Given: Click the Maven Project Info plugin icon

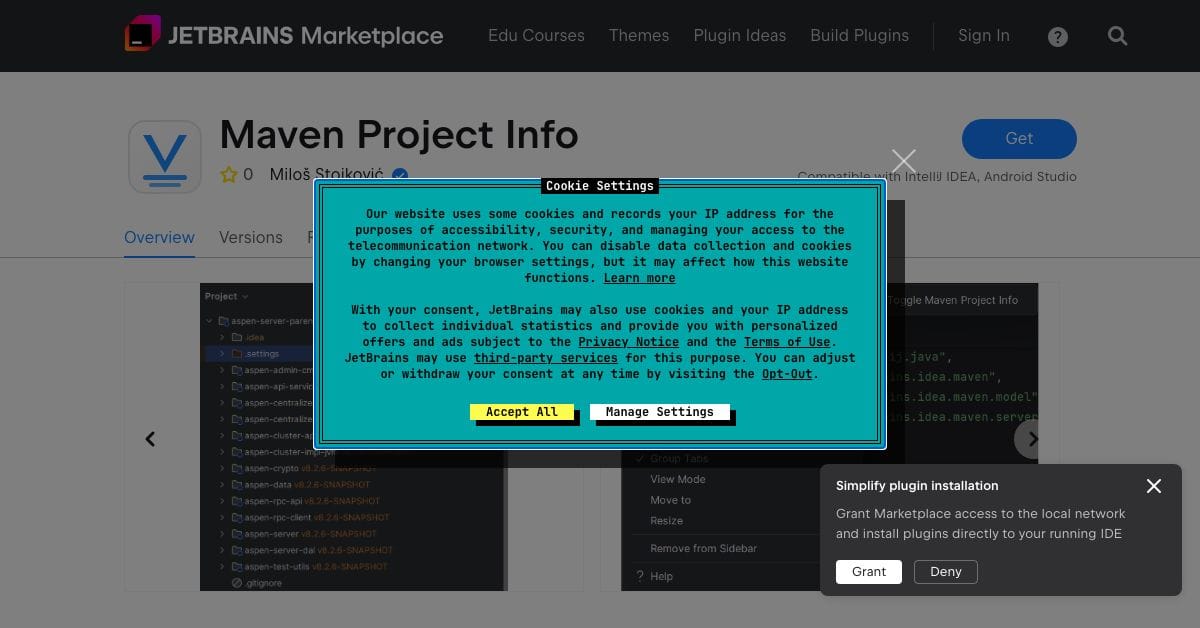Looking at the screenshot, I should point(165,157).
